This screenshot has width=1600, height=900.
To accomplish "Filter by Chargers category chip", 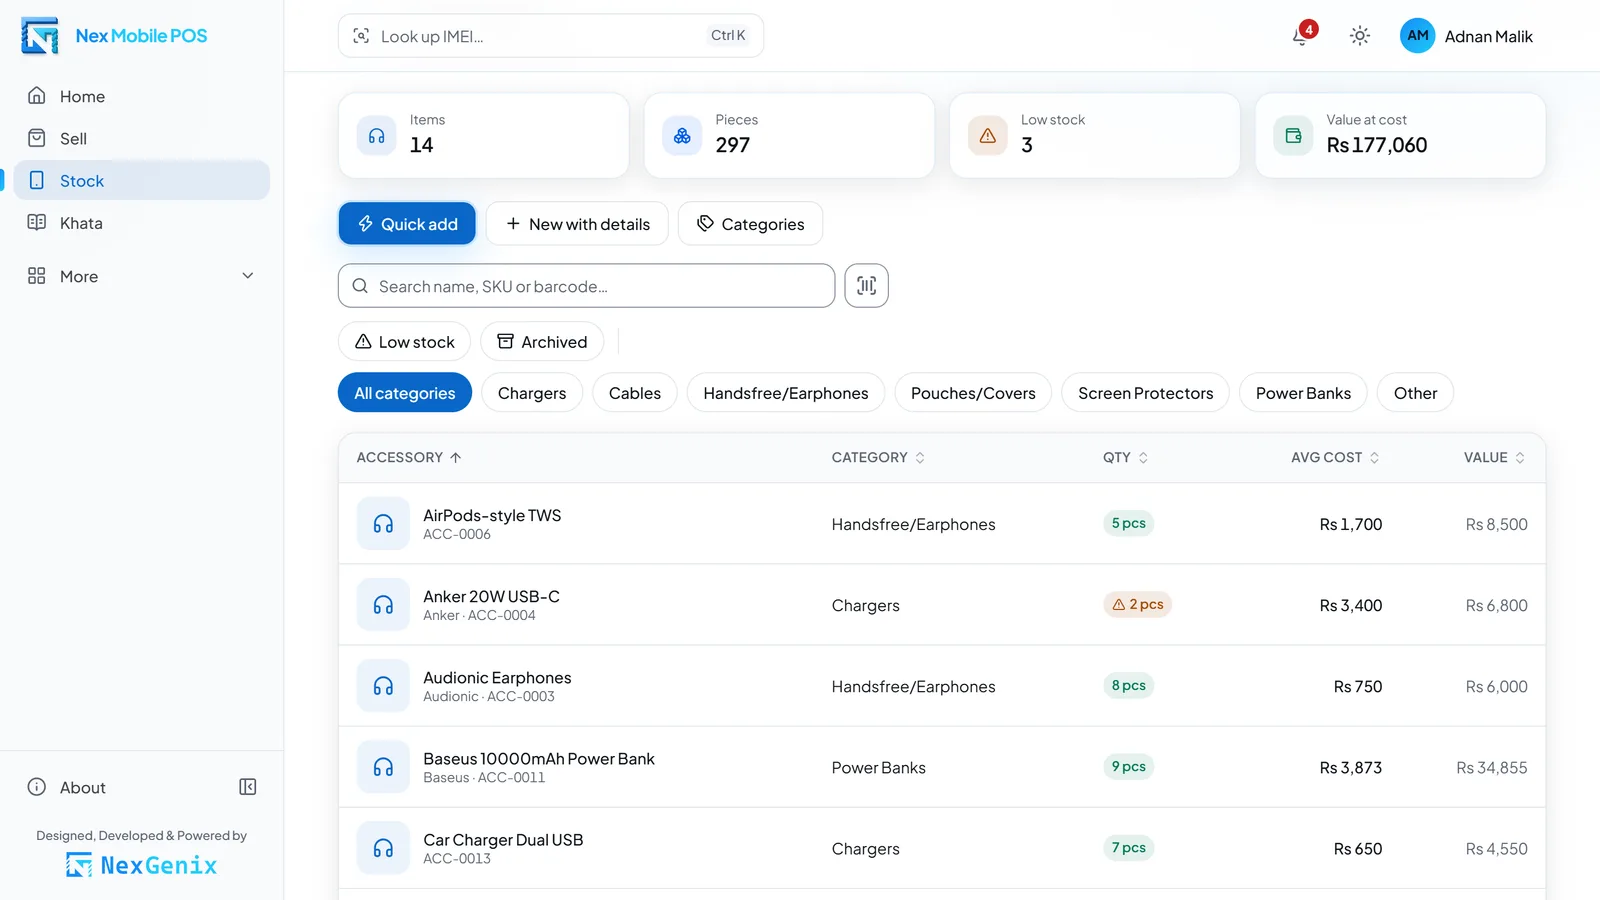I will (532, 393).
